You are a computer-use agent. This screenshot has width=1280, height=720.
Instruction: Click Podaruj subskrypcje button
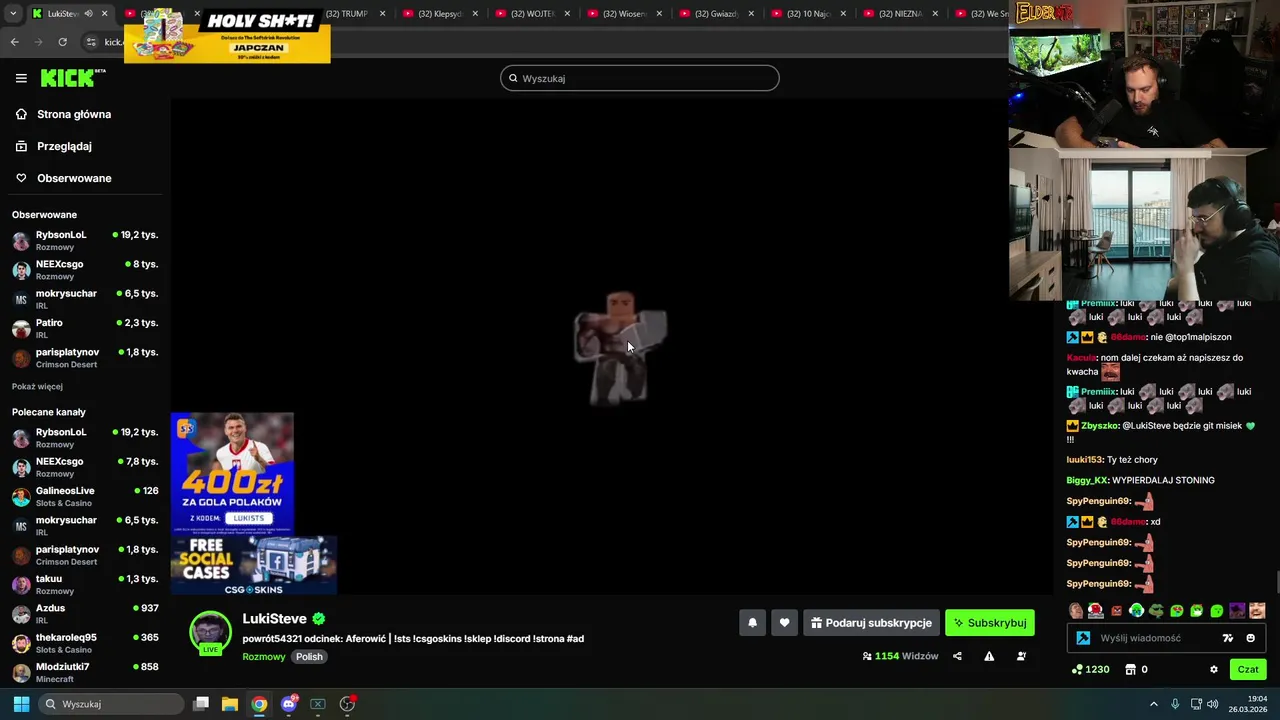(x=871, y=623)
